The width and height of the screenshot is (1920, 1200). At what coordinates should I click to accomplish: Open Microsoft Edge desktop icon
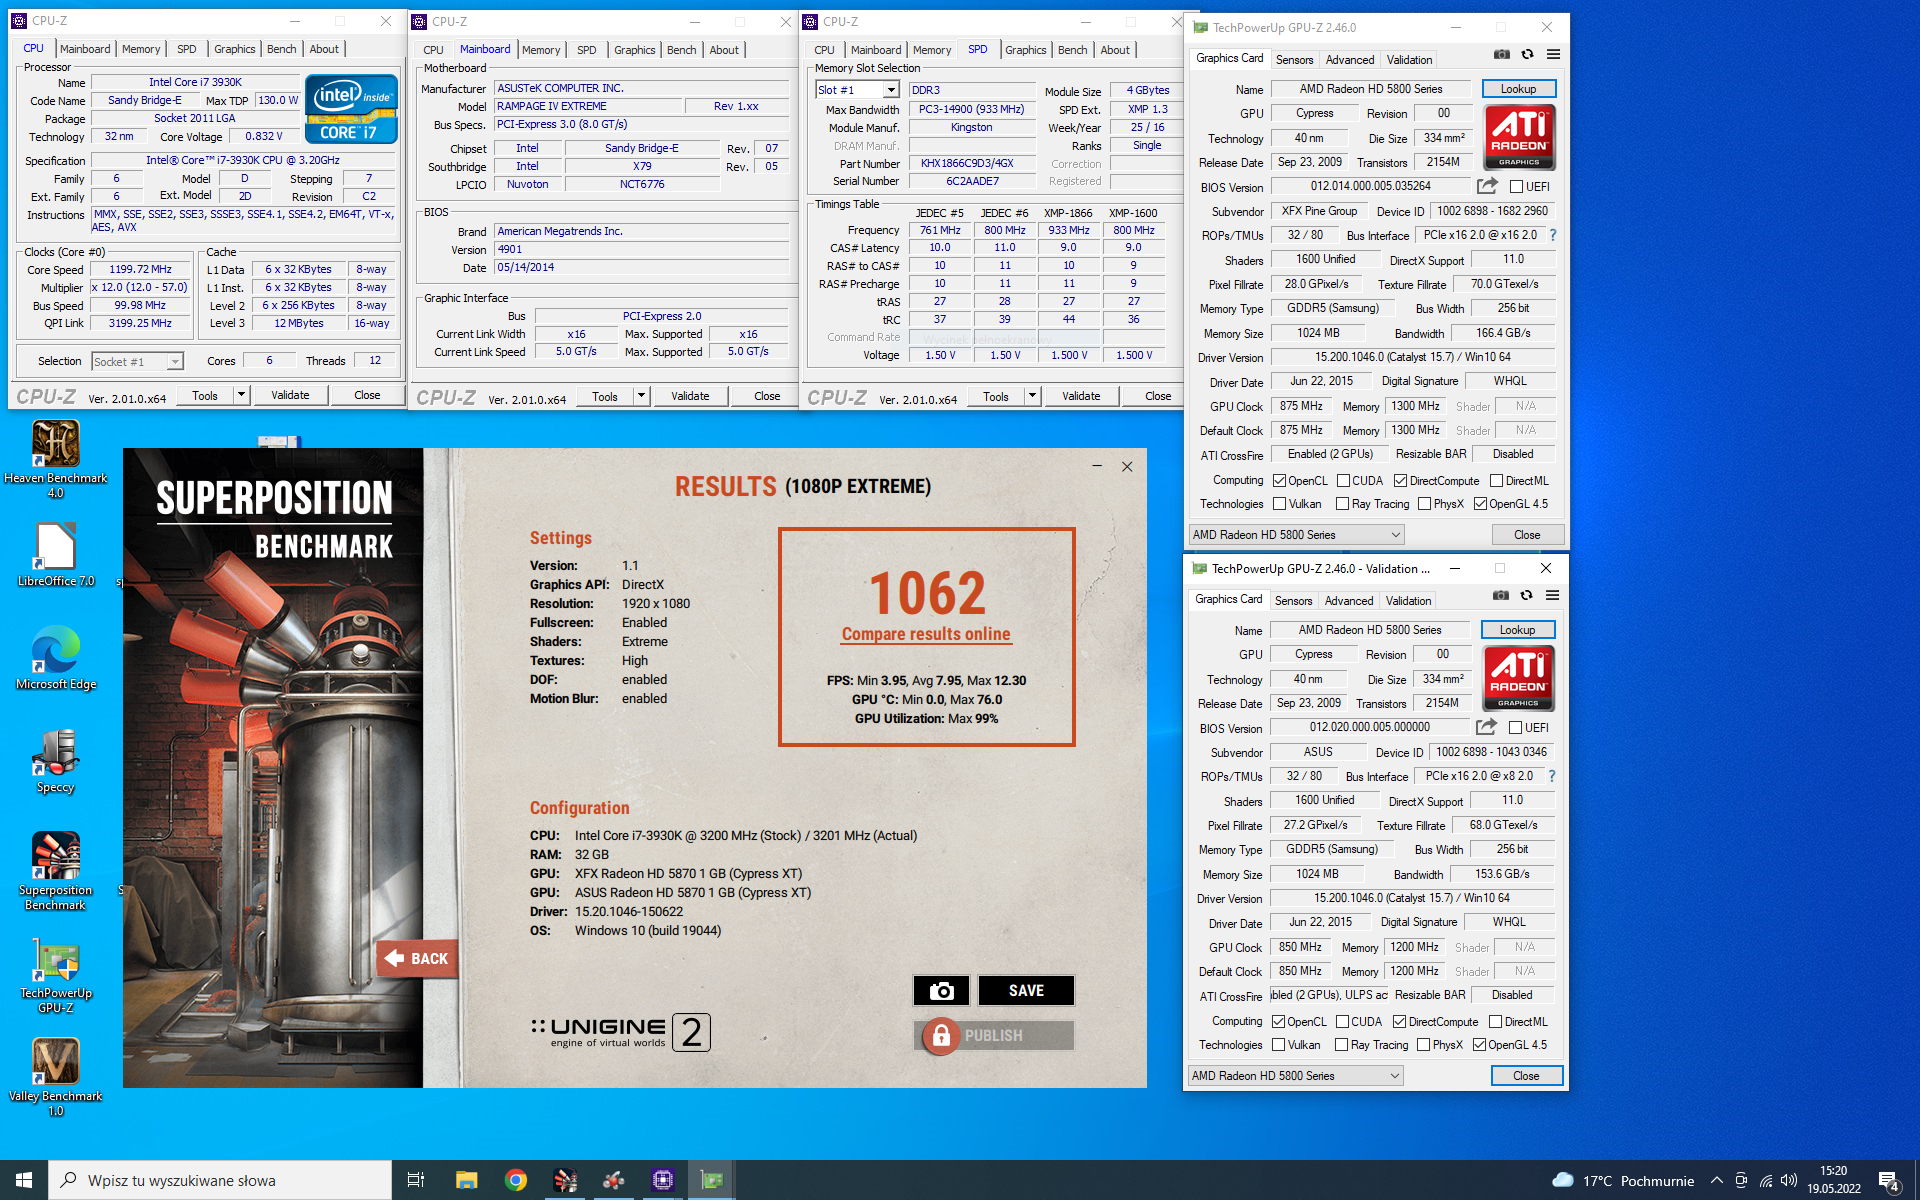pyautogui.click(x=56, y=658)
